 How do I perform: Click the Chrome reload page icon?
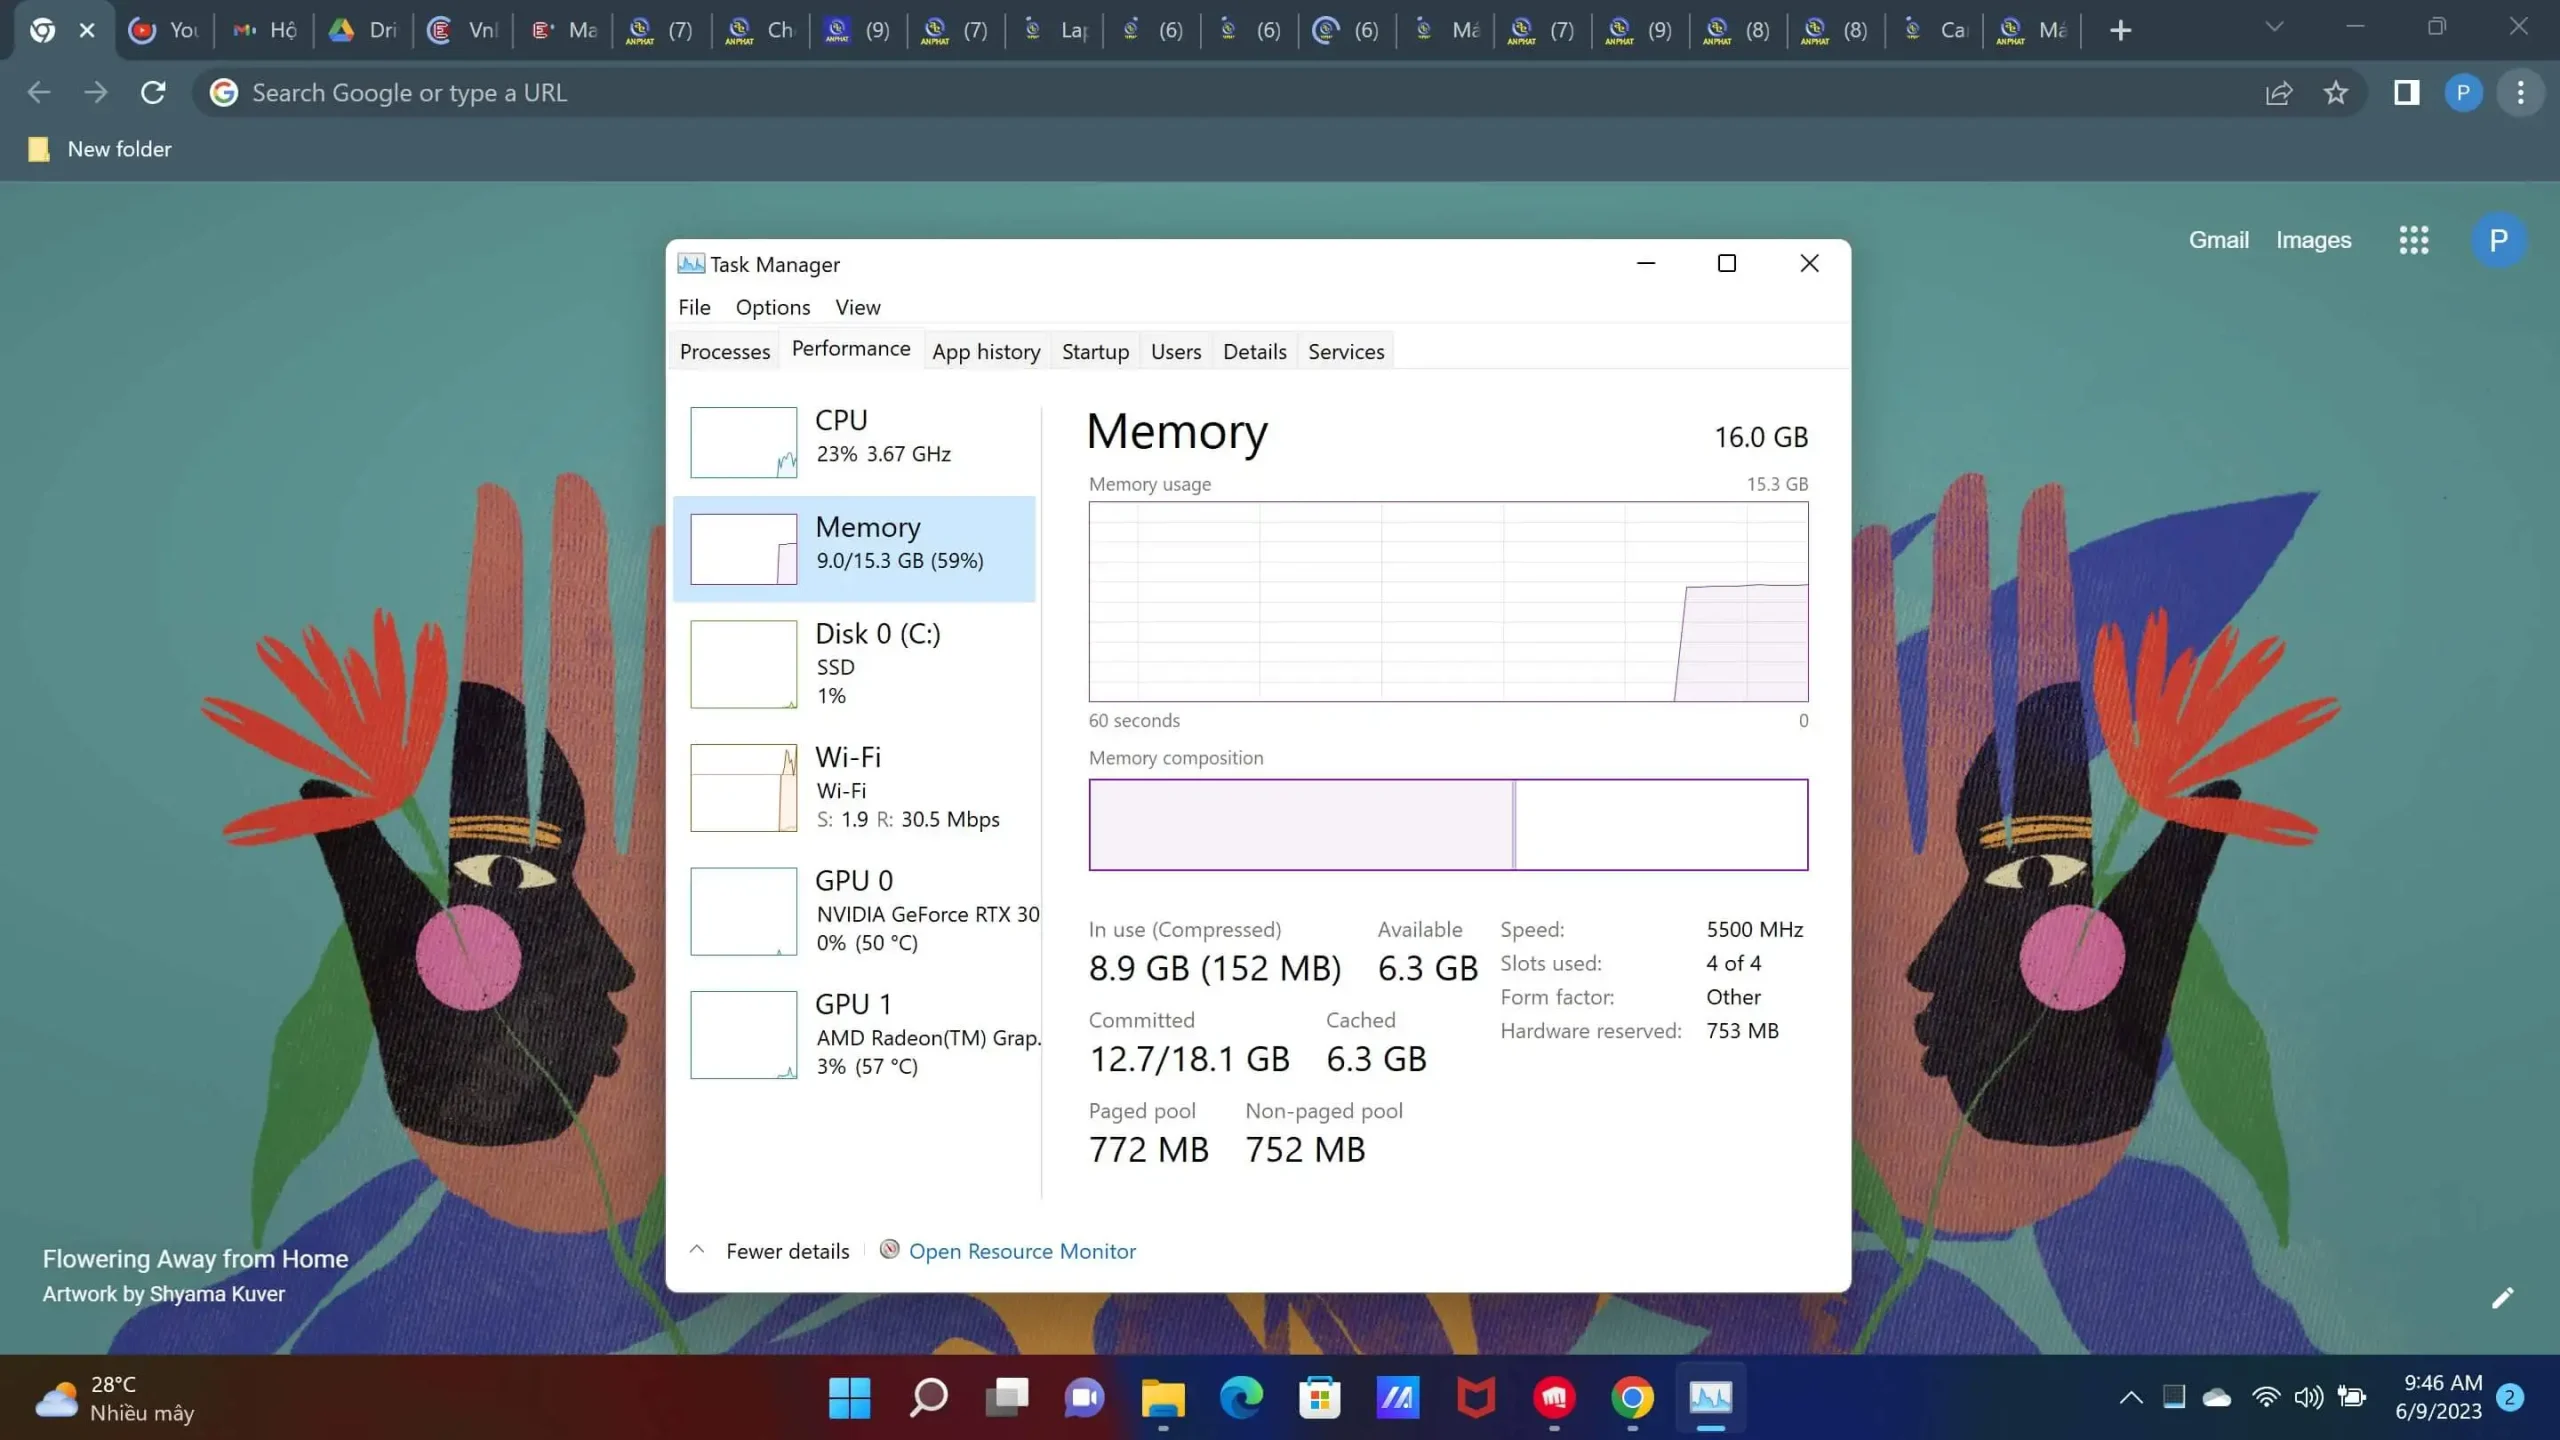point(153,93)
